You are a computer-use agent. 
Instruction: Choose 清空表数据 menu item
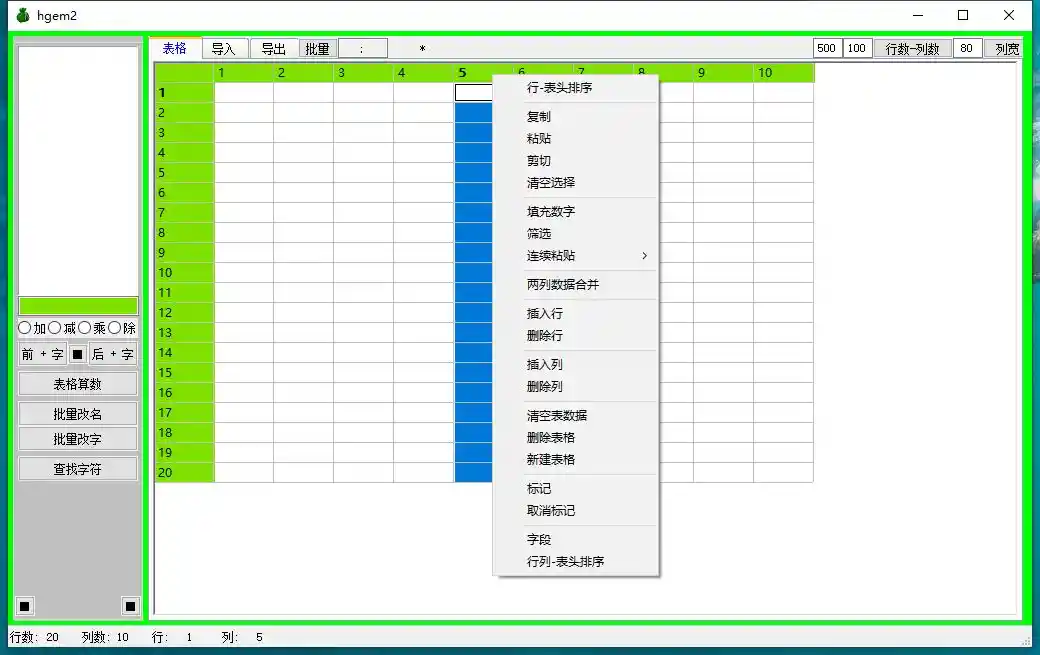576,416
